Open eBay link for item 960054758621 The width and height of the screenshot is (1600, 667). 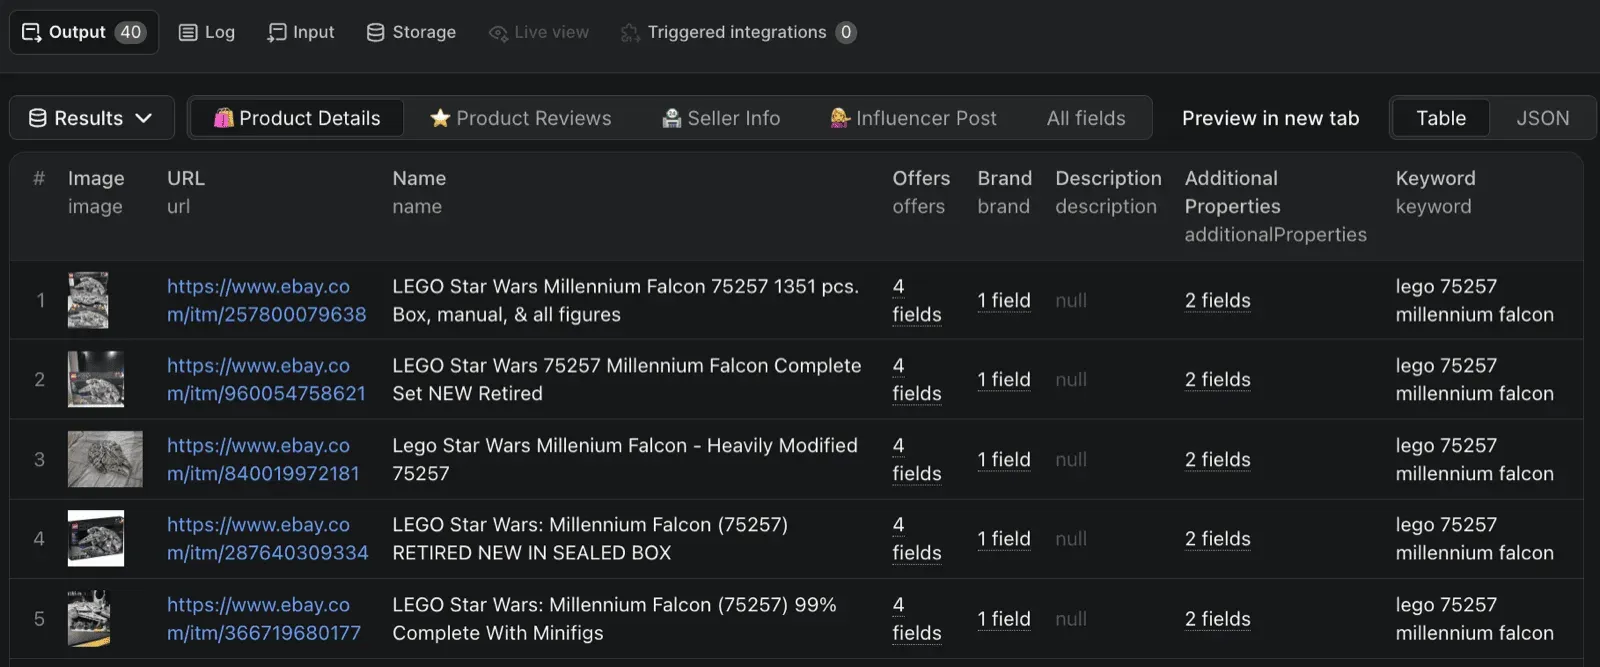click(x=266, y=379)
